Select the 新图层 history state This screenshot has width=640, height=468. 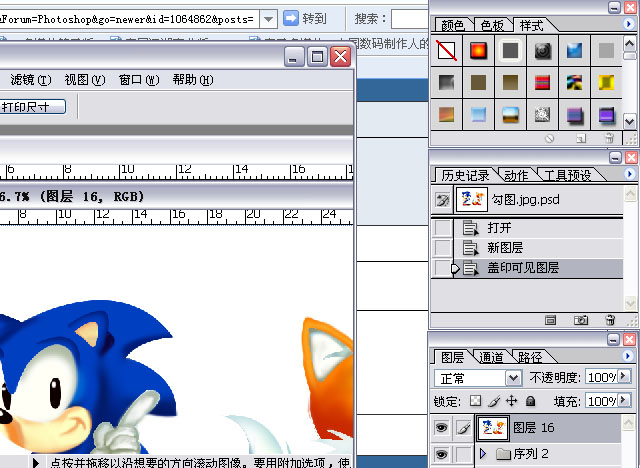538,248
